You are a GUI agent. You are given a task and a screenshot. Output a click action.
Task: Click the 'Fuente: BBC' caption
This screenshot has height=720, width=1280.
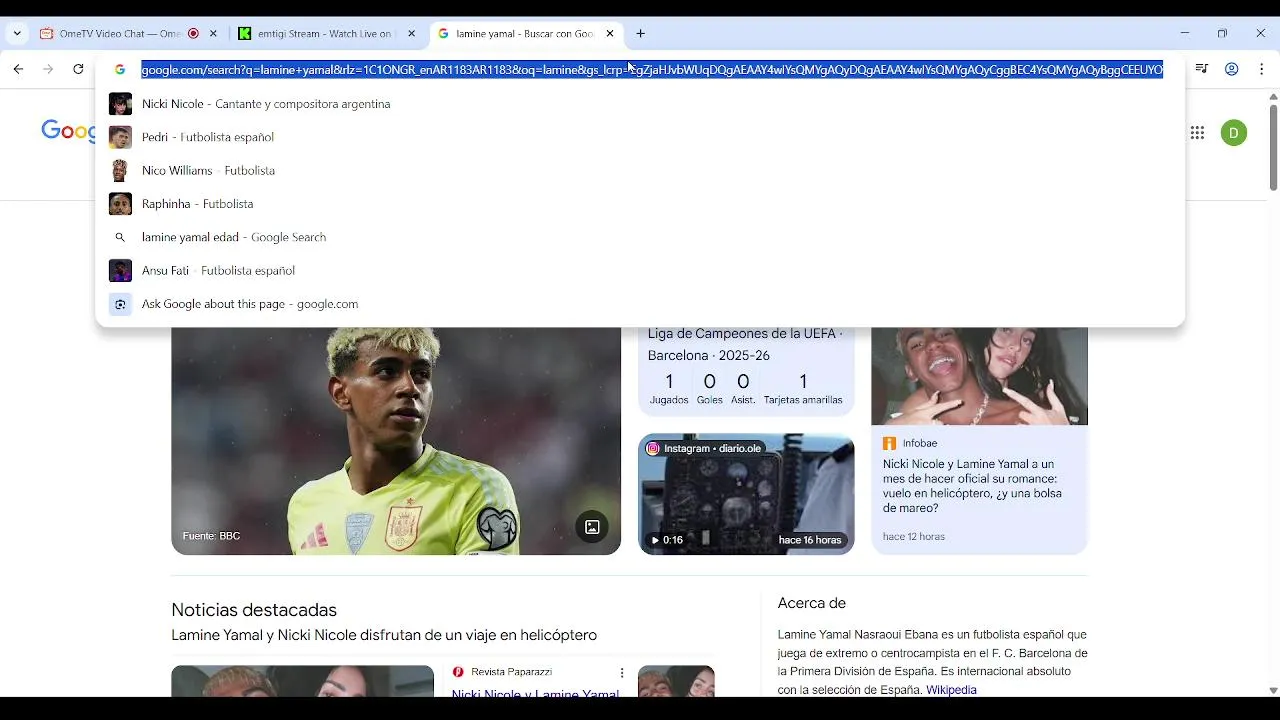pos(211,536)
